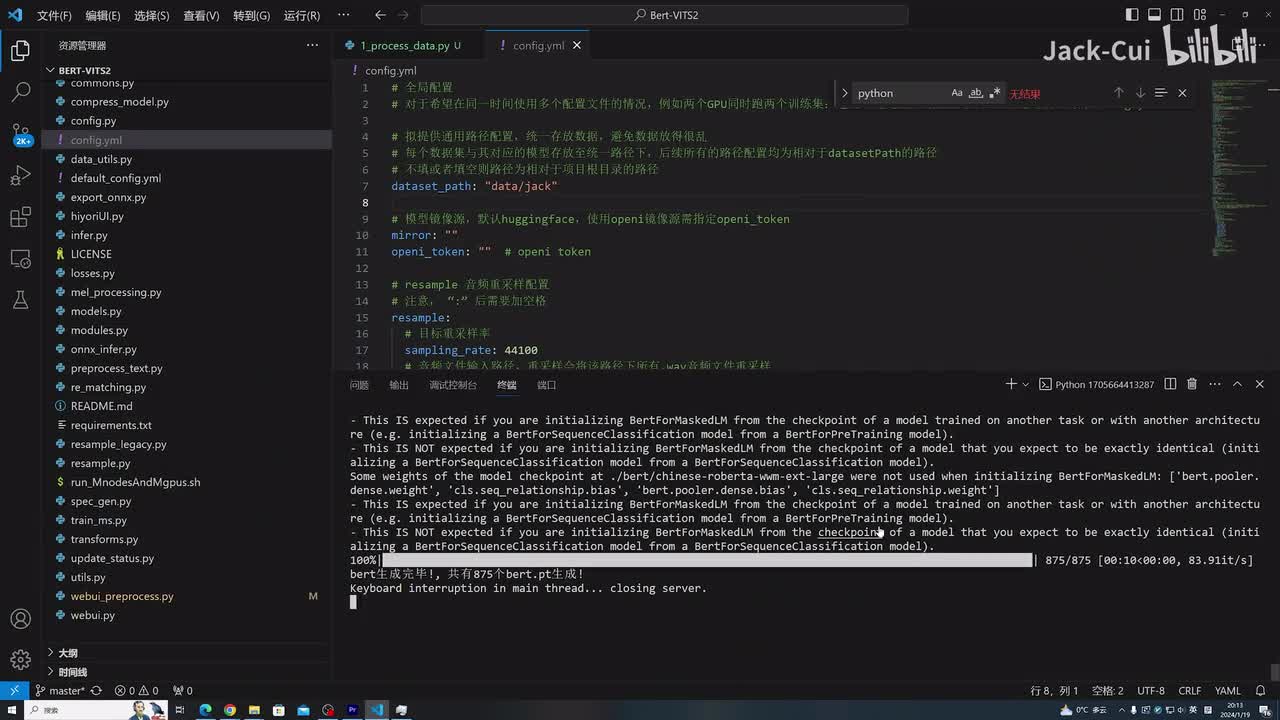Screen dimensions: 1280x720
Task: Open the Extensions view
Action: click(x=20, y=217)
